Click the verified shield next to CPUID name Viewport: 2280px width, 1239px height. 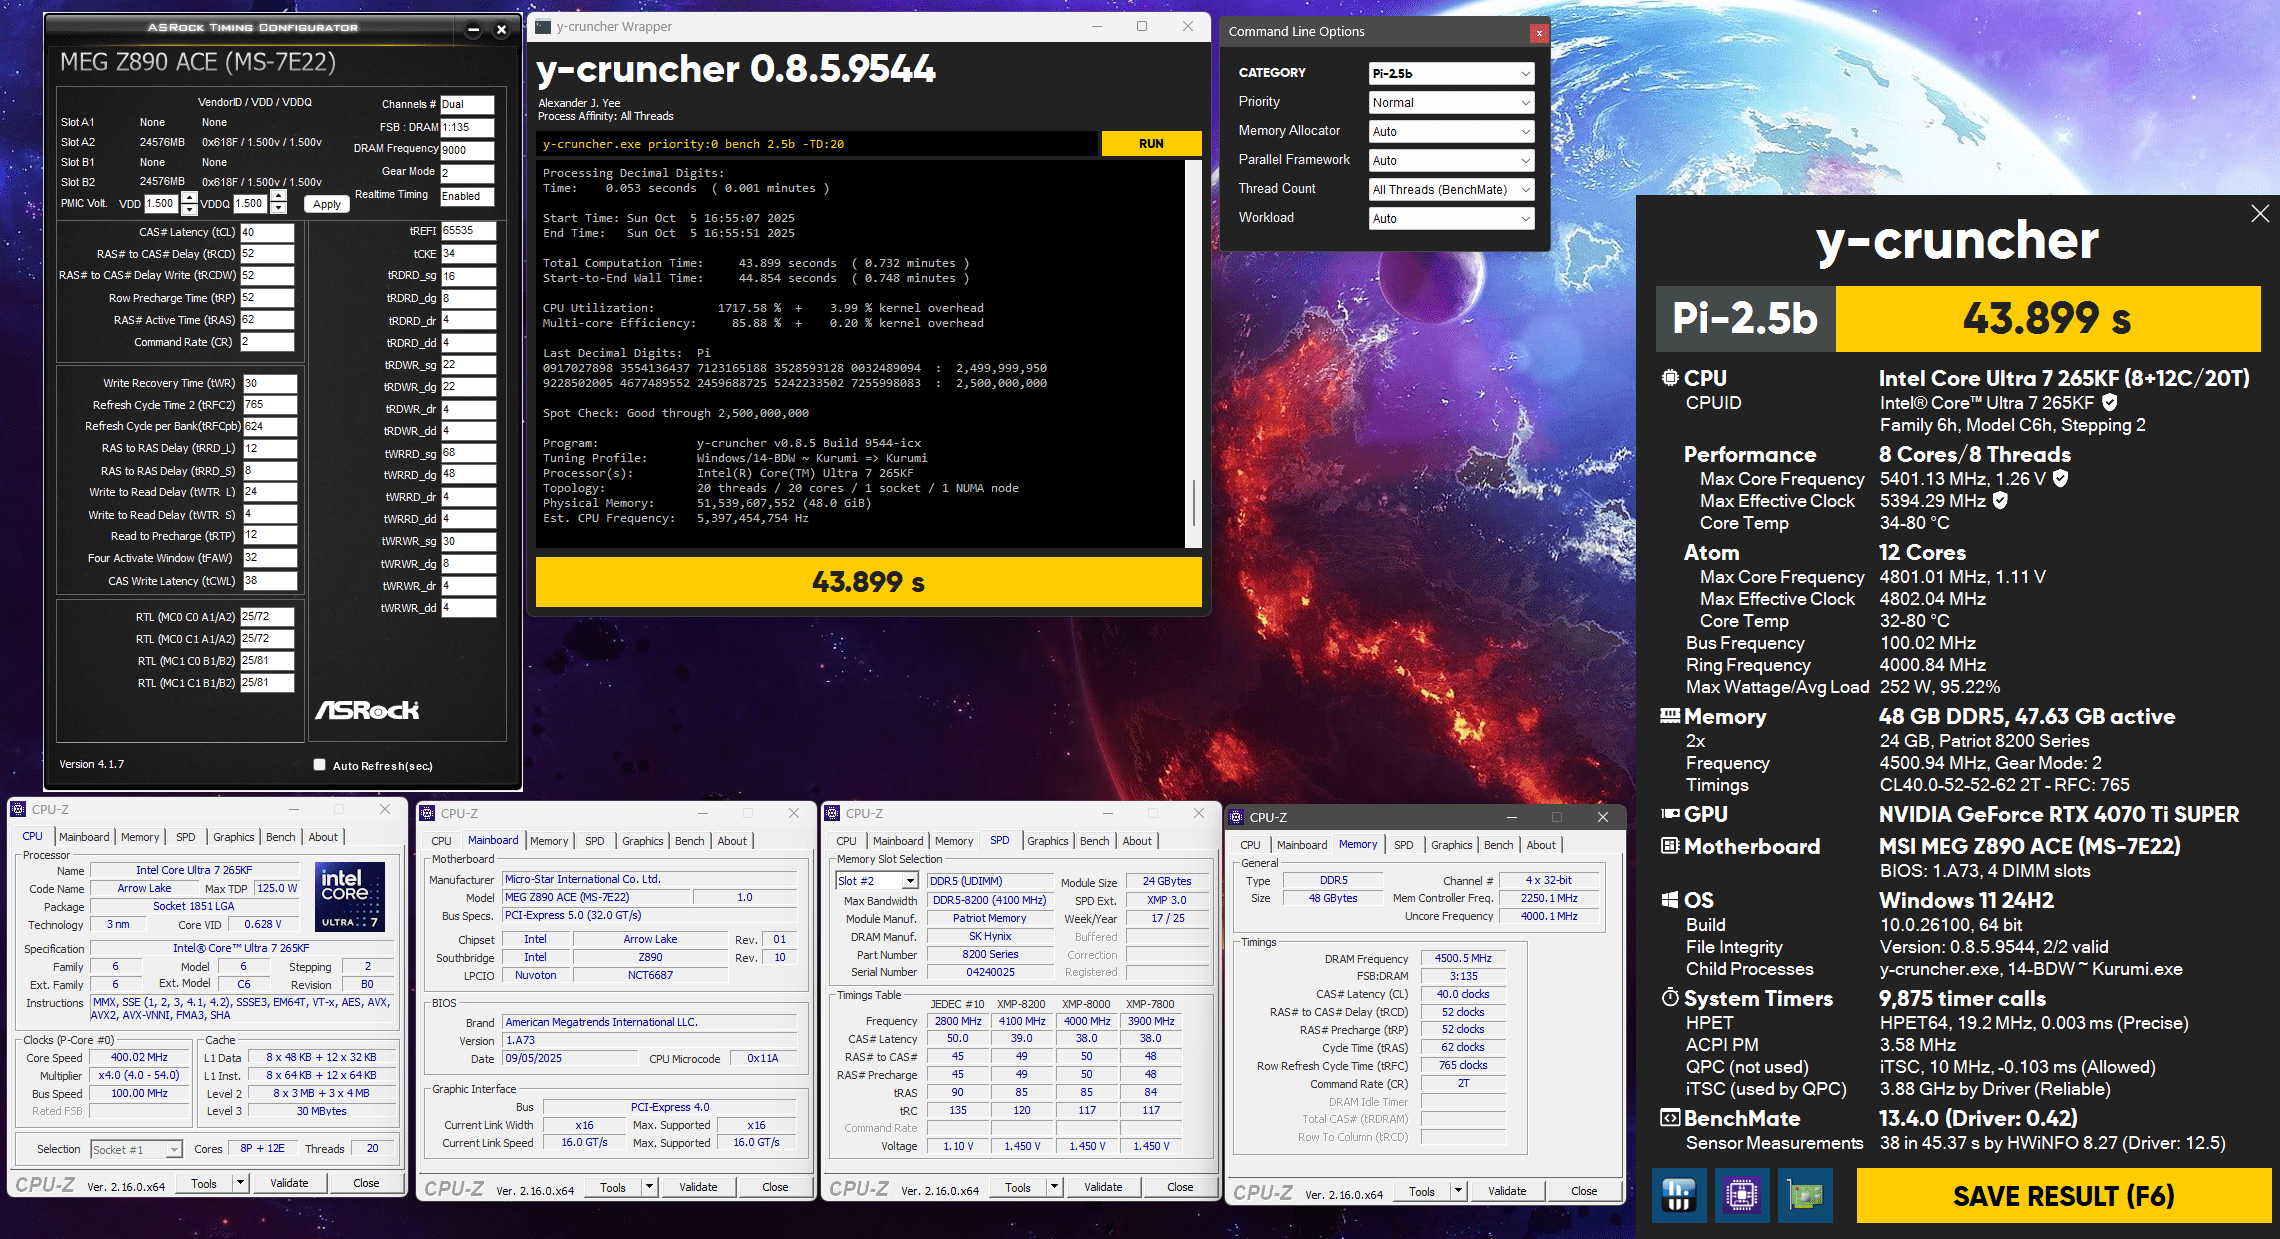(x=2110, y=402)
